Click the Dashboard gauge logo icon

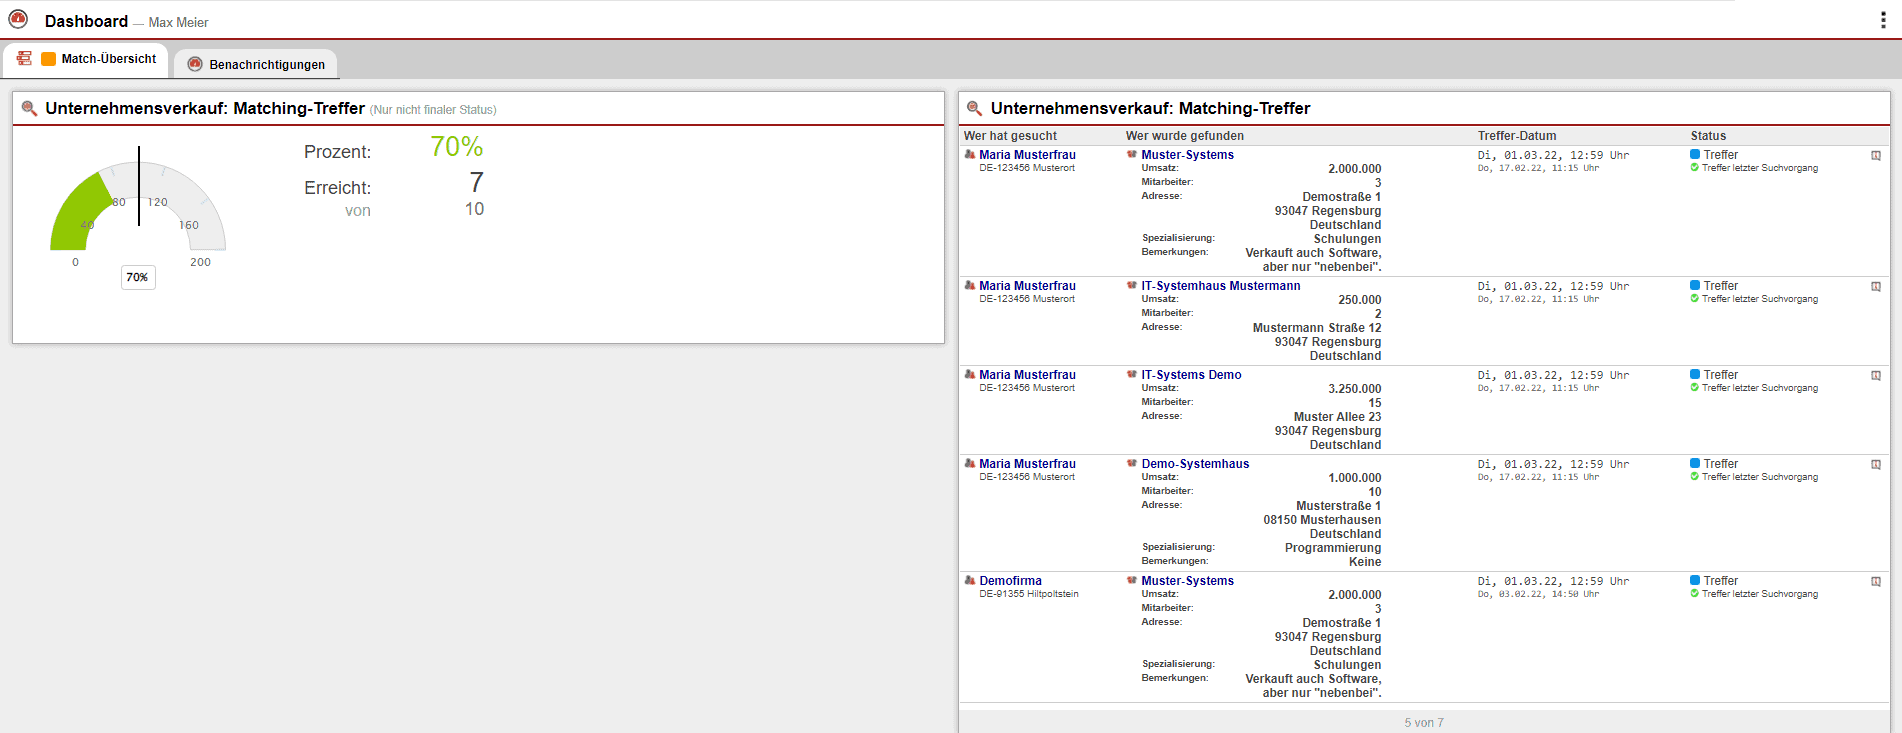[x=18, y=19]
